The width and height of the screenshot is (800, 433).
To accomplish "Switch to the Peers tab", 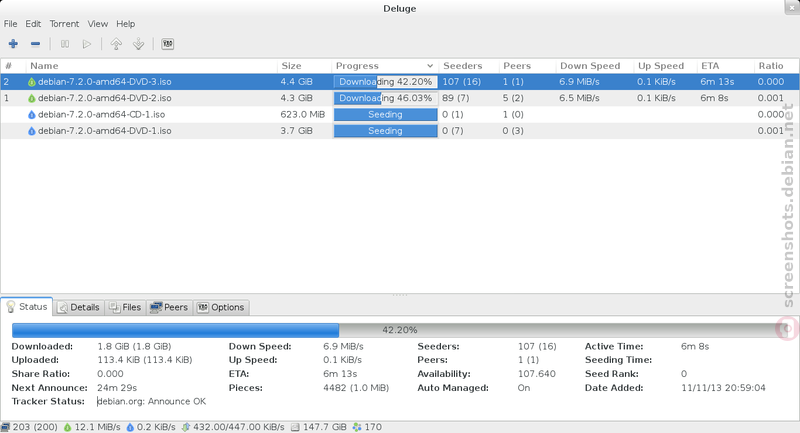I will click(x=169, y=307).
